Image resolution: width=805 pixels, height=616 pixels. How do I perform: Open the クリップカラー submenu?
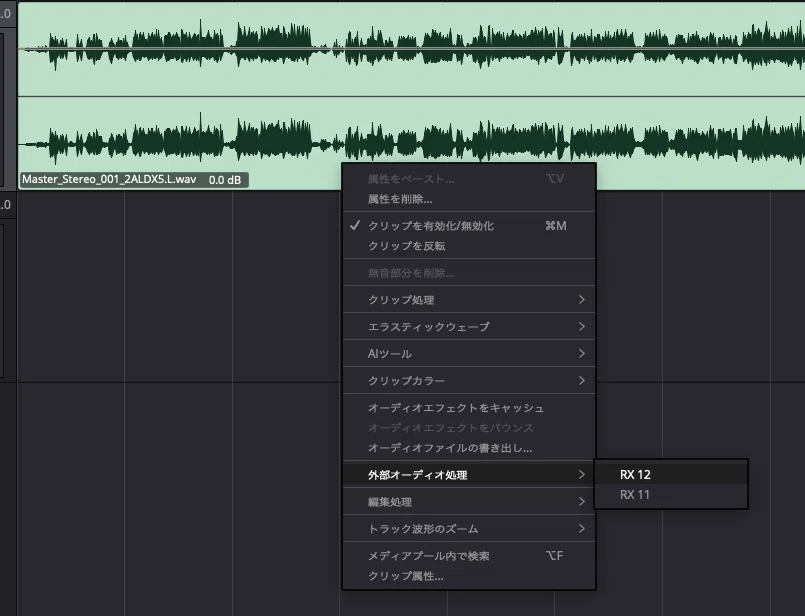[x=469, y=380]
